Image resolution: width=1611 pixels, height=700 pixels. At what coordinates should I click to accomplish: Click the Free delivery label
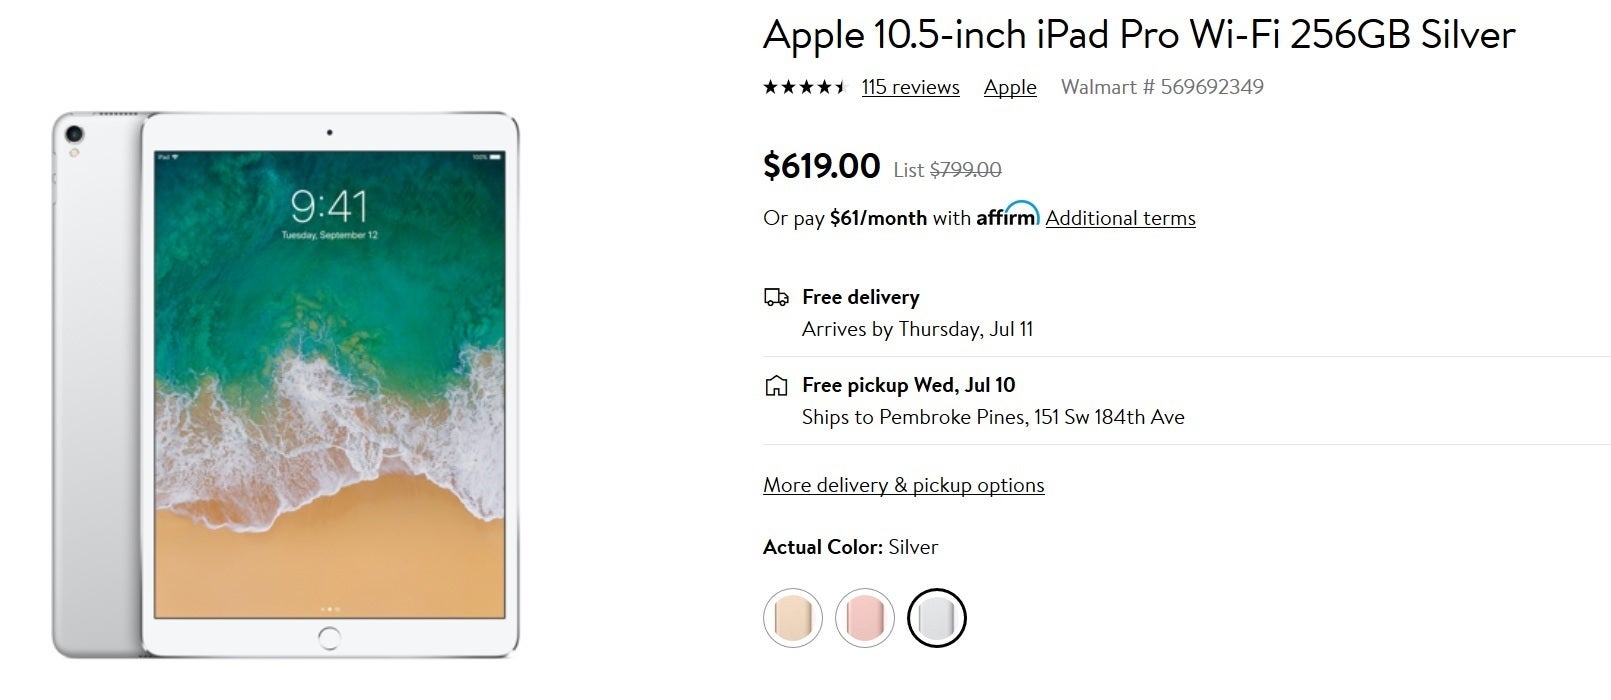coord(860,297)
